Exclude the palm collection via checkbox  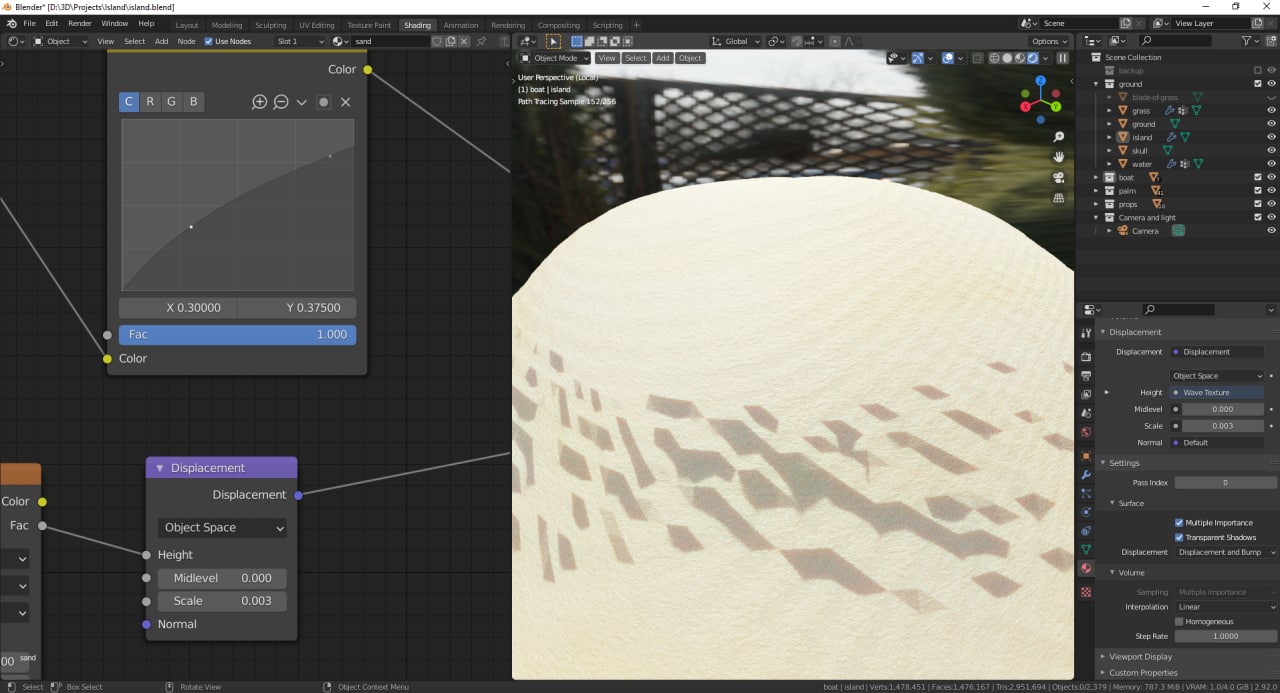coord(1258,190)
